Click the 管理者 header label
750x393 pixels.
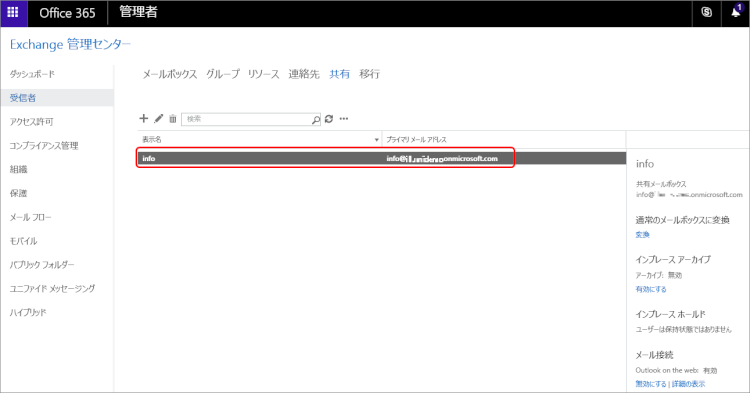pos(138,12)
